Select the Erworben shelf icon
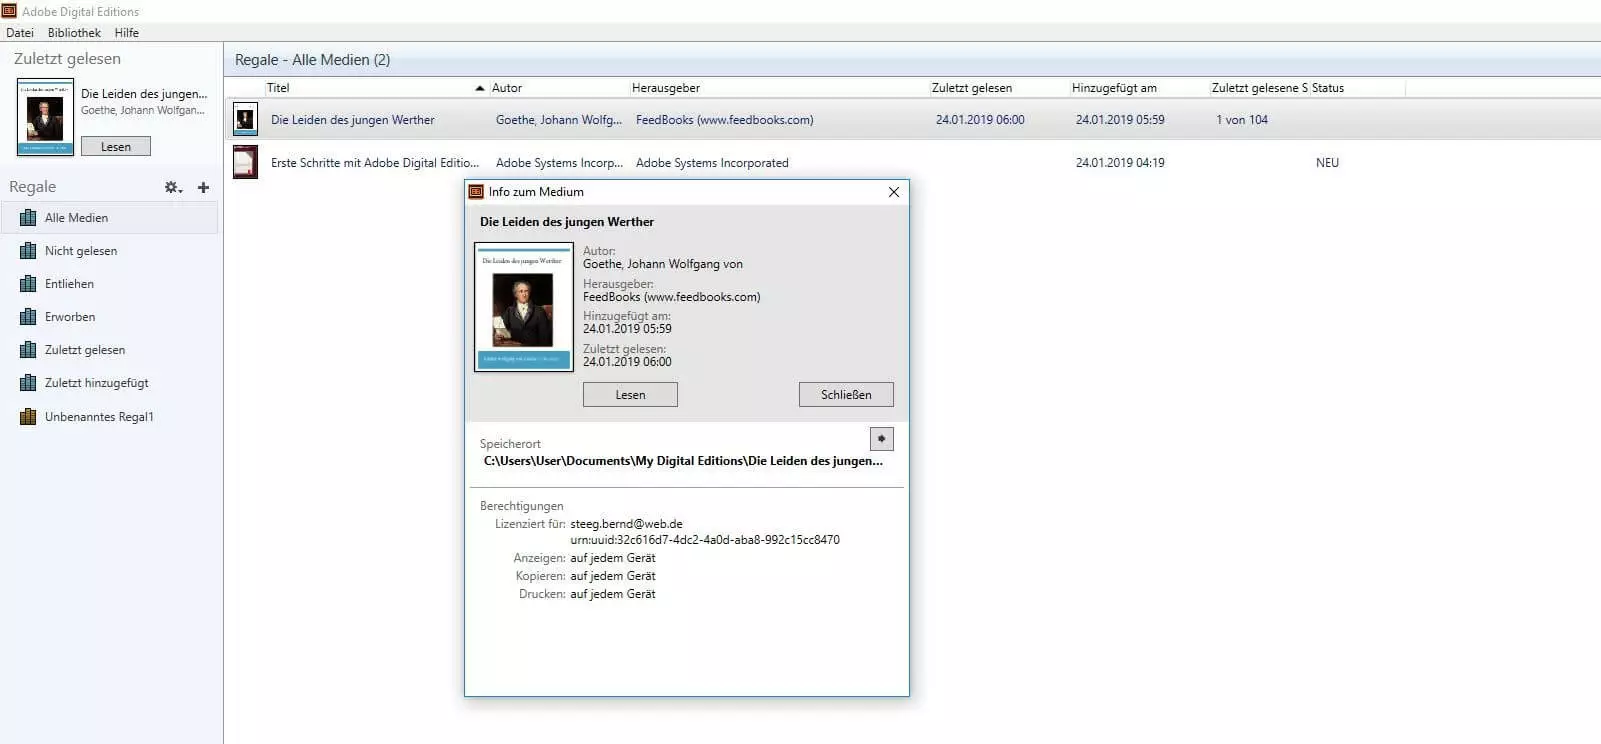The image size is (1601, 744). (x=28, y=317)
